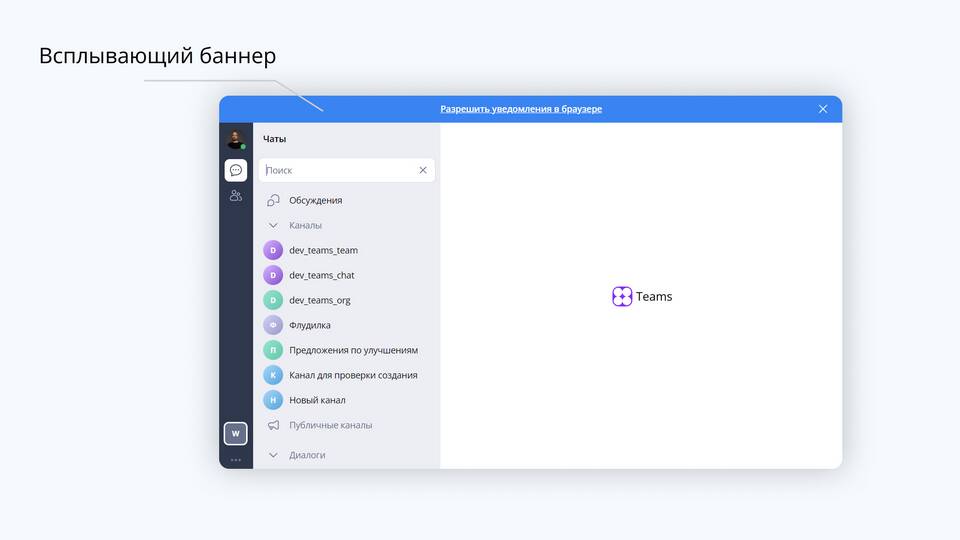This screenshot has height=540, width=960.
Task: Collapse the Диалоги section chevron
Action: click(273, 455)
